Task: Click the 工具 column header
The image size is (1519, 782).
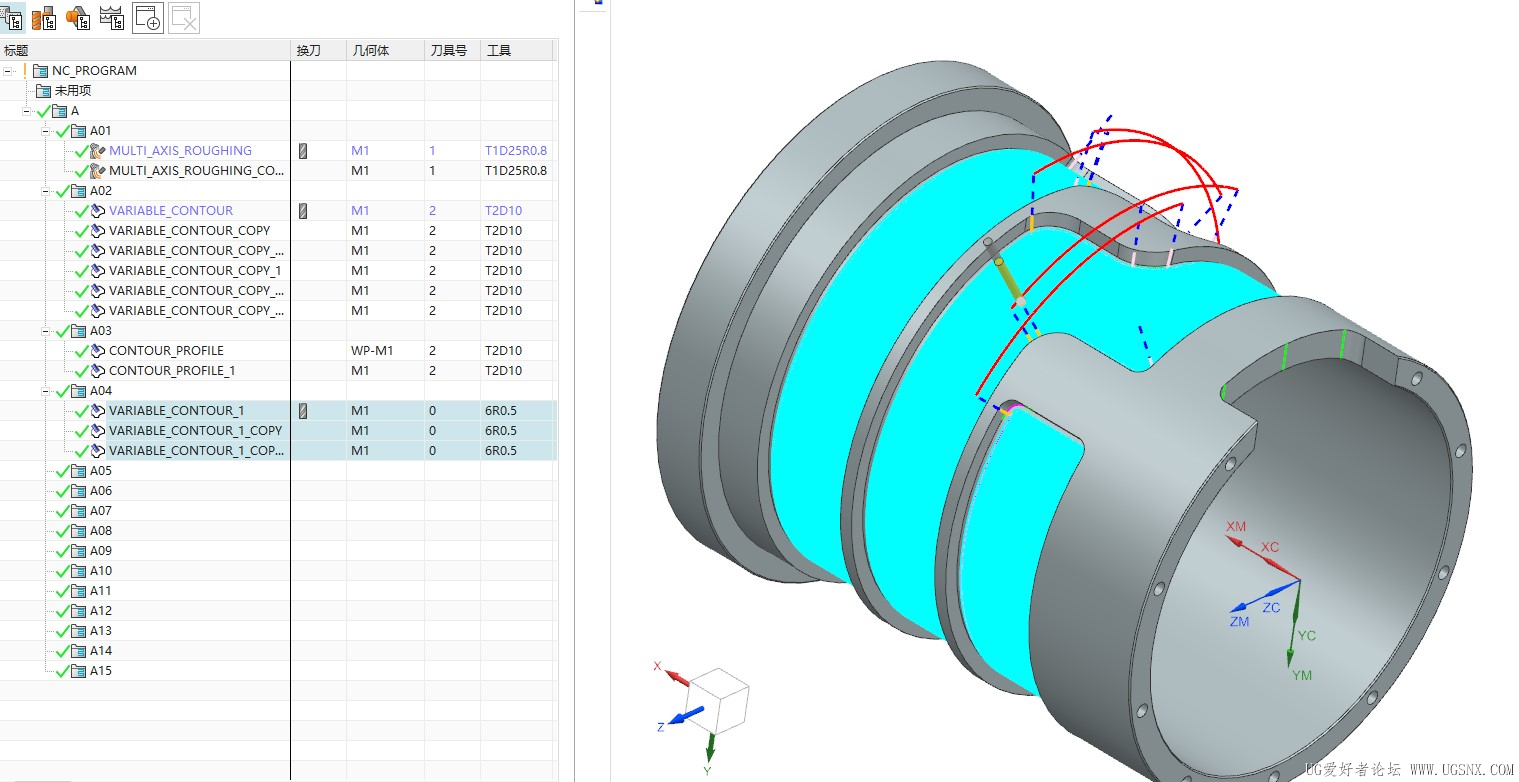Action: coord(516,50)
